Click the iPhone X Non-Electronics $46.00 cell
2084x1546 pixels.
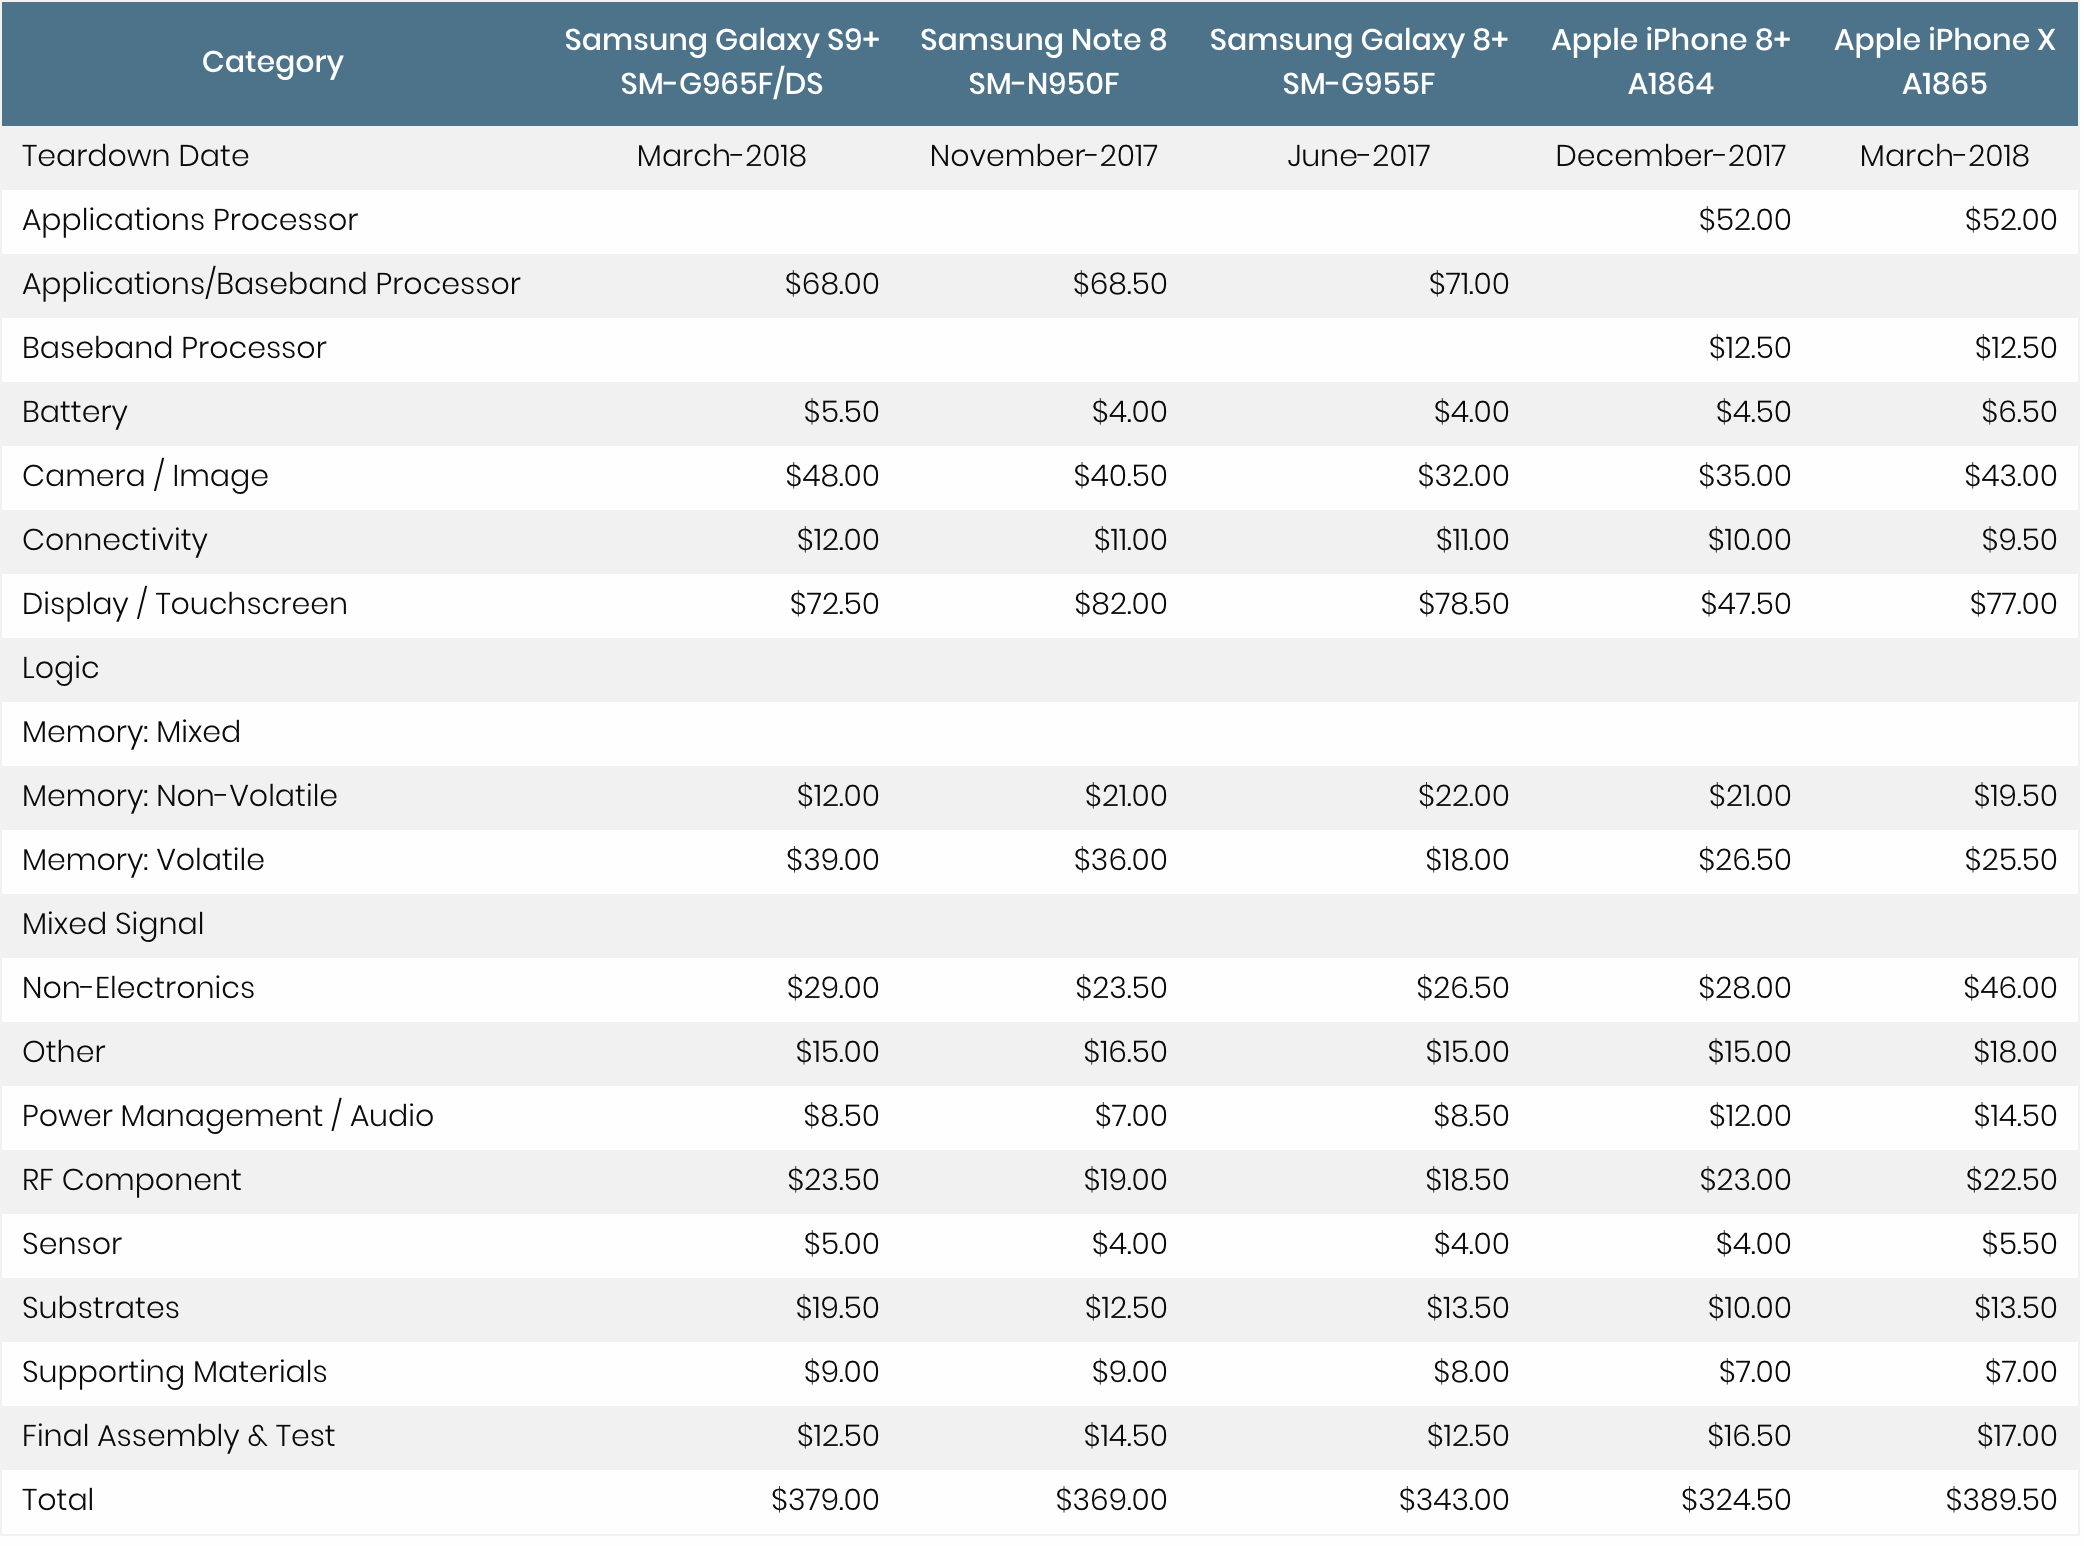tap(2010, 988)
